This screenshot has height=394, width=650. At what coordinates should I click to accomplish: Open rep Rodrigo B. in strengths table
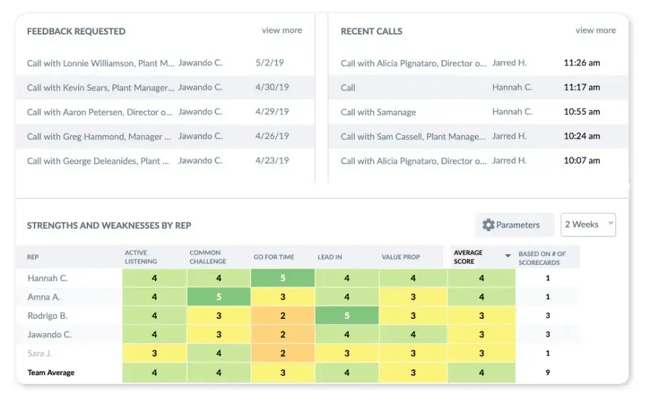click(x=47, y=316)
